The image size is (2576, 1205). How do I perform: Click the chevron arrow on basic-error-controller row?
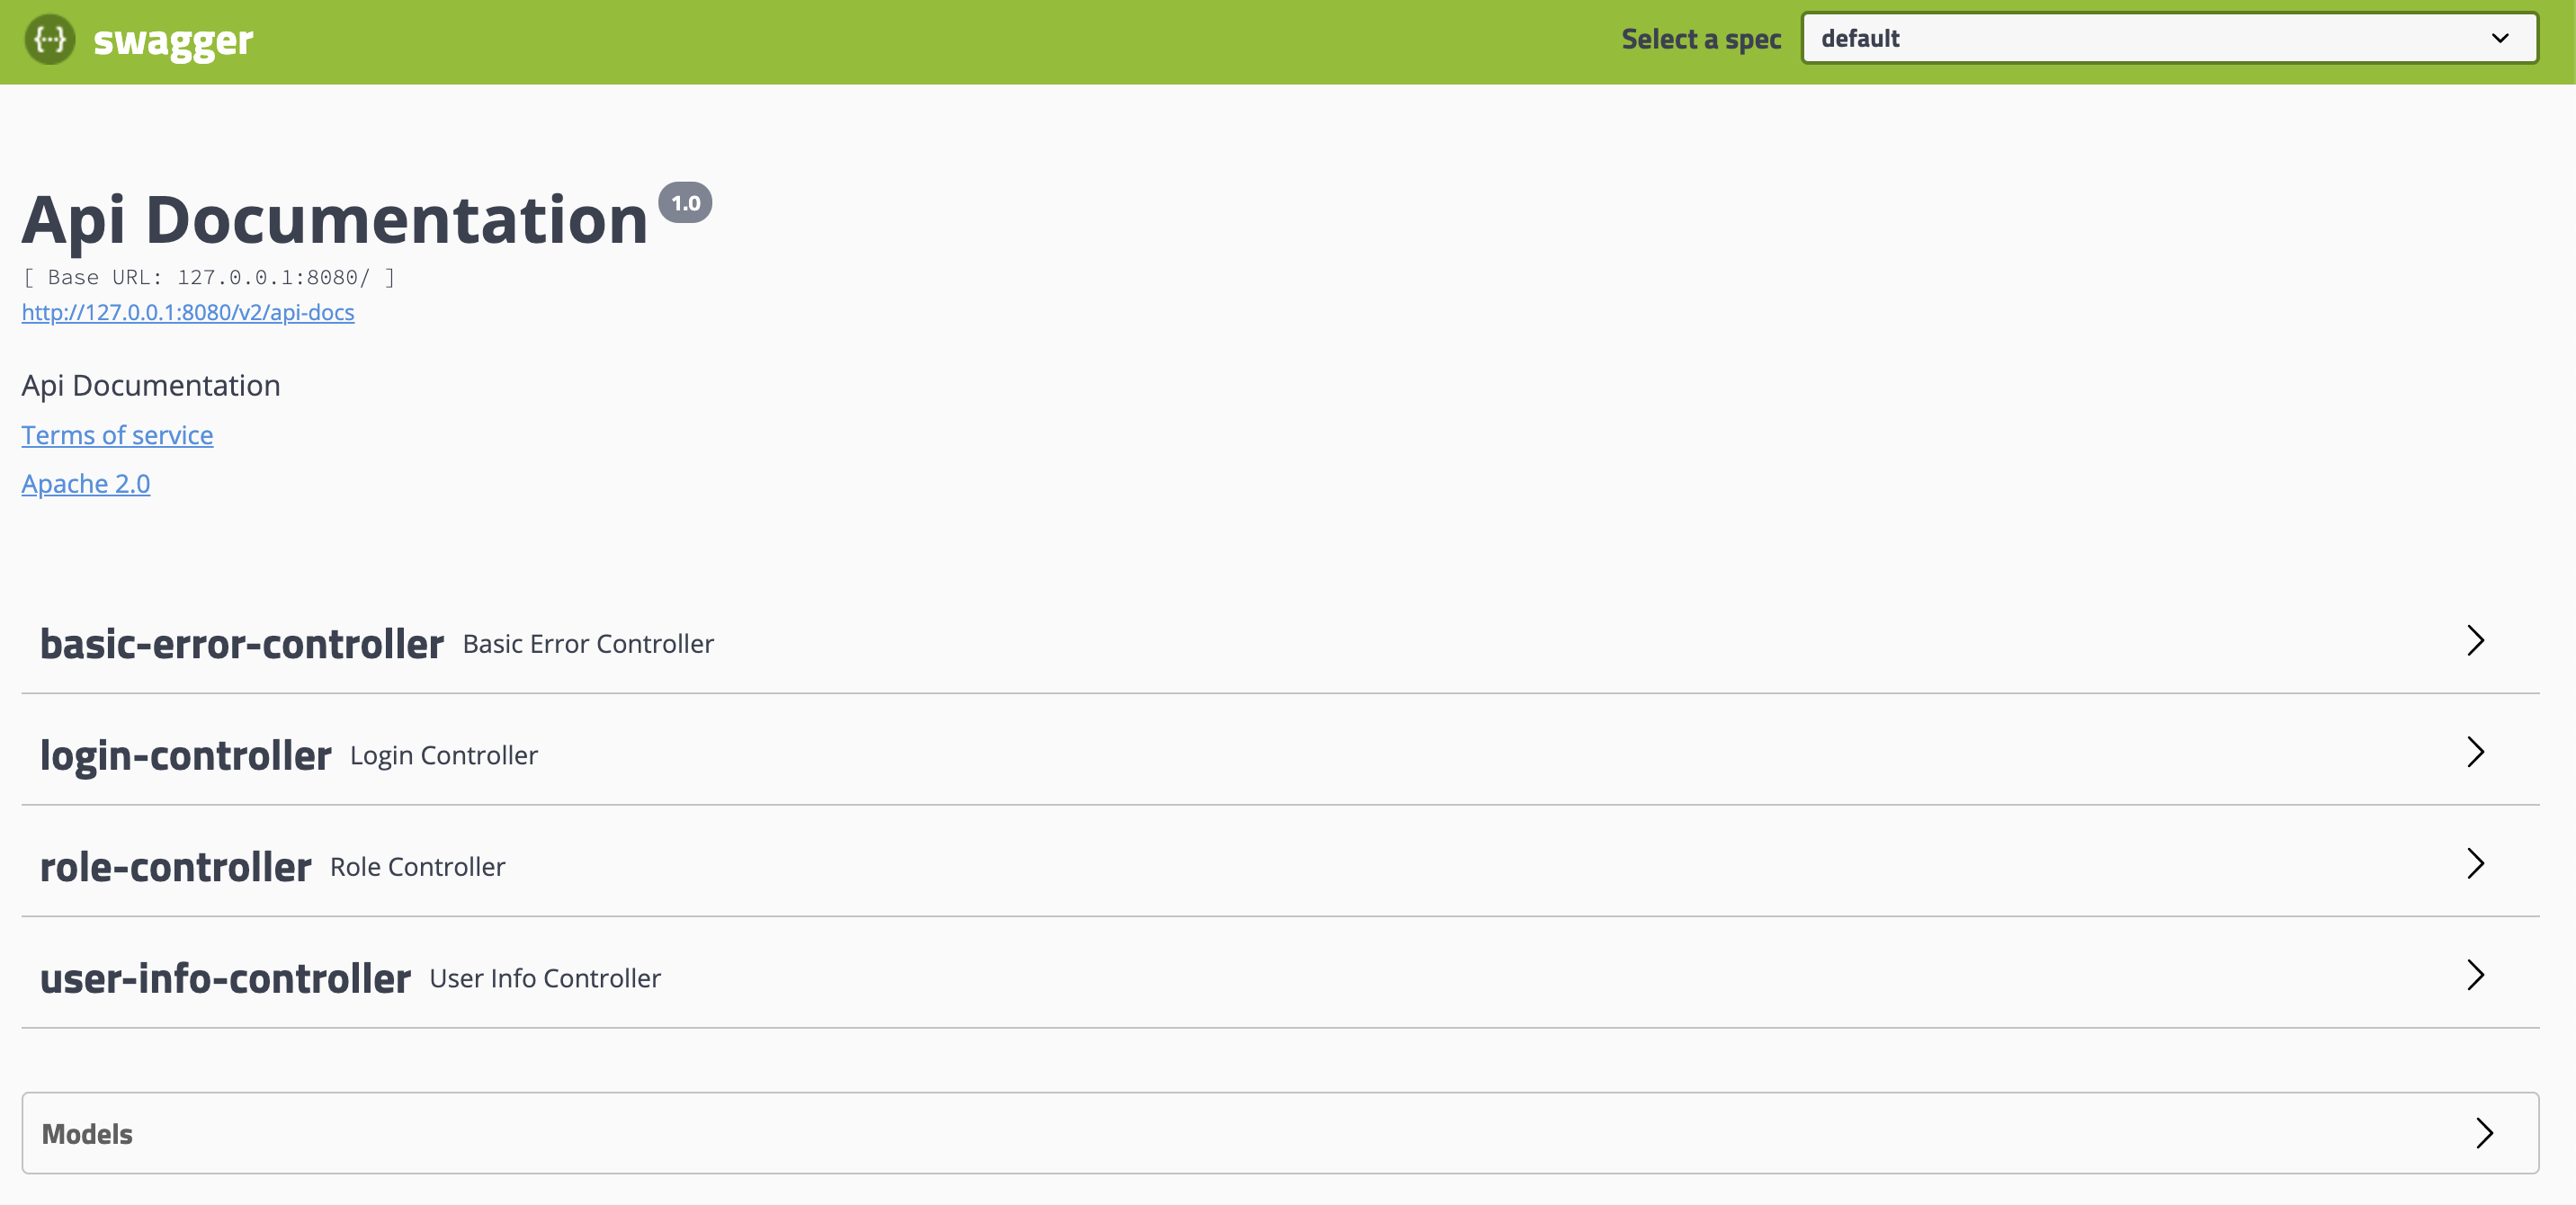(x=2475, y=640)
